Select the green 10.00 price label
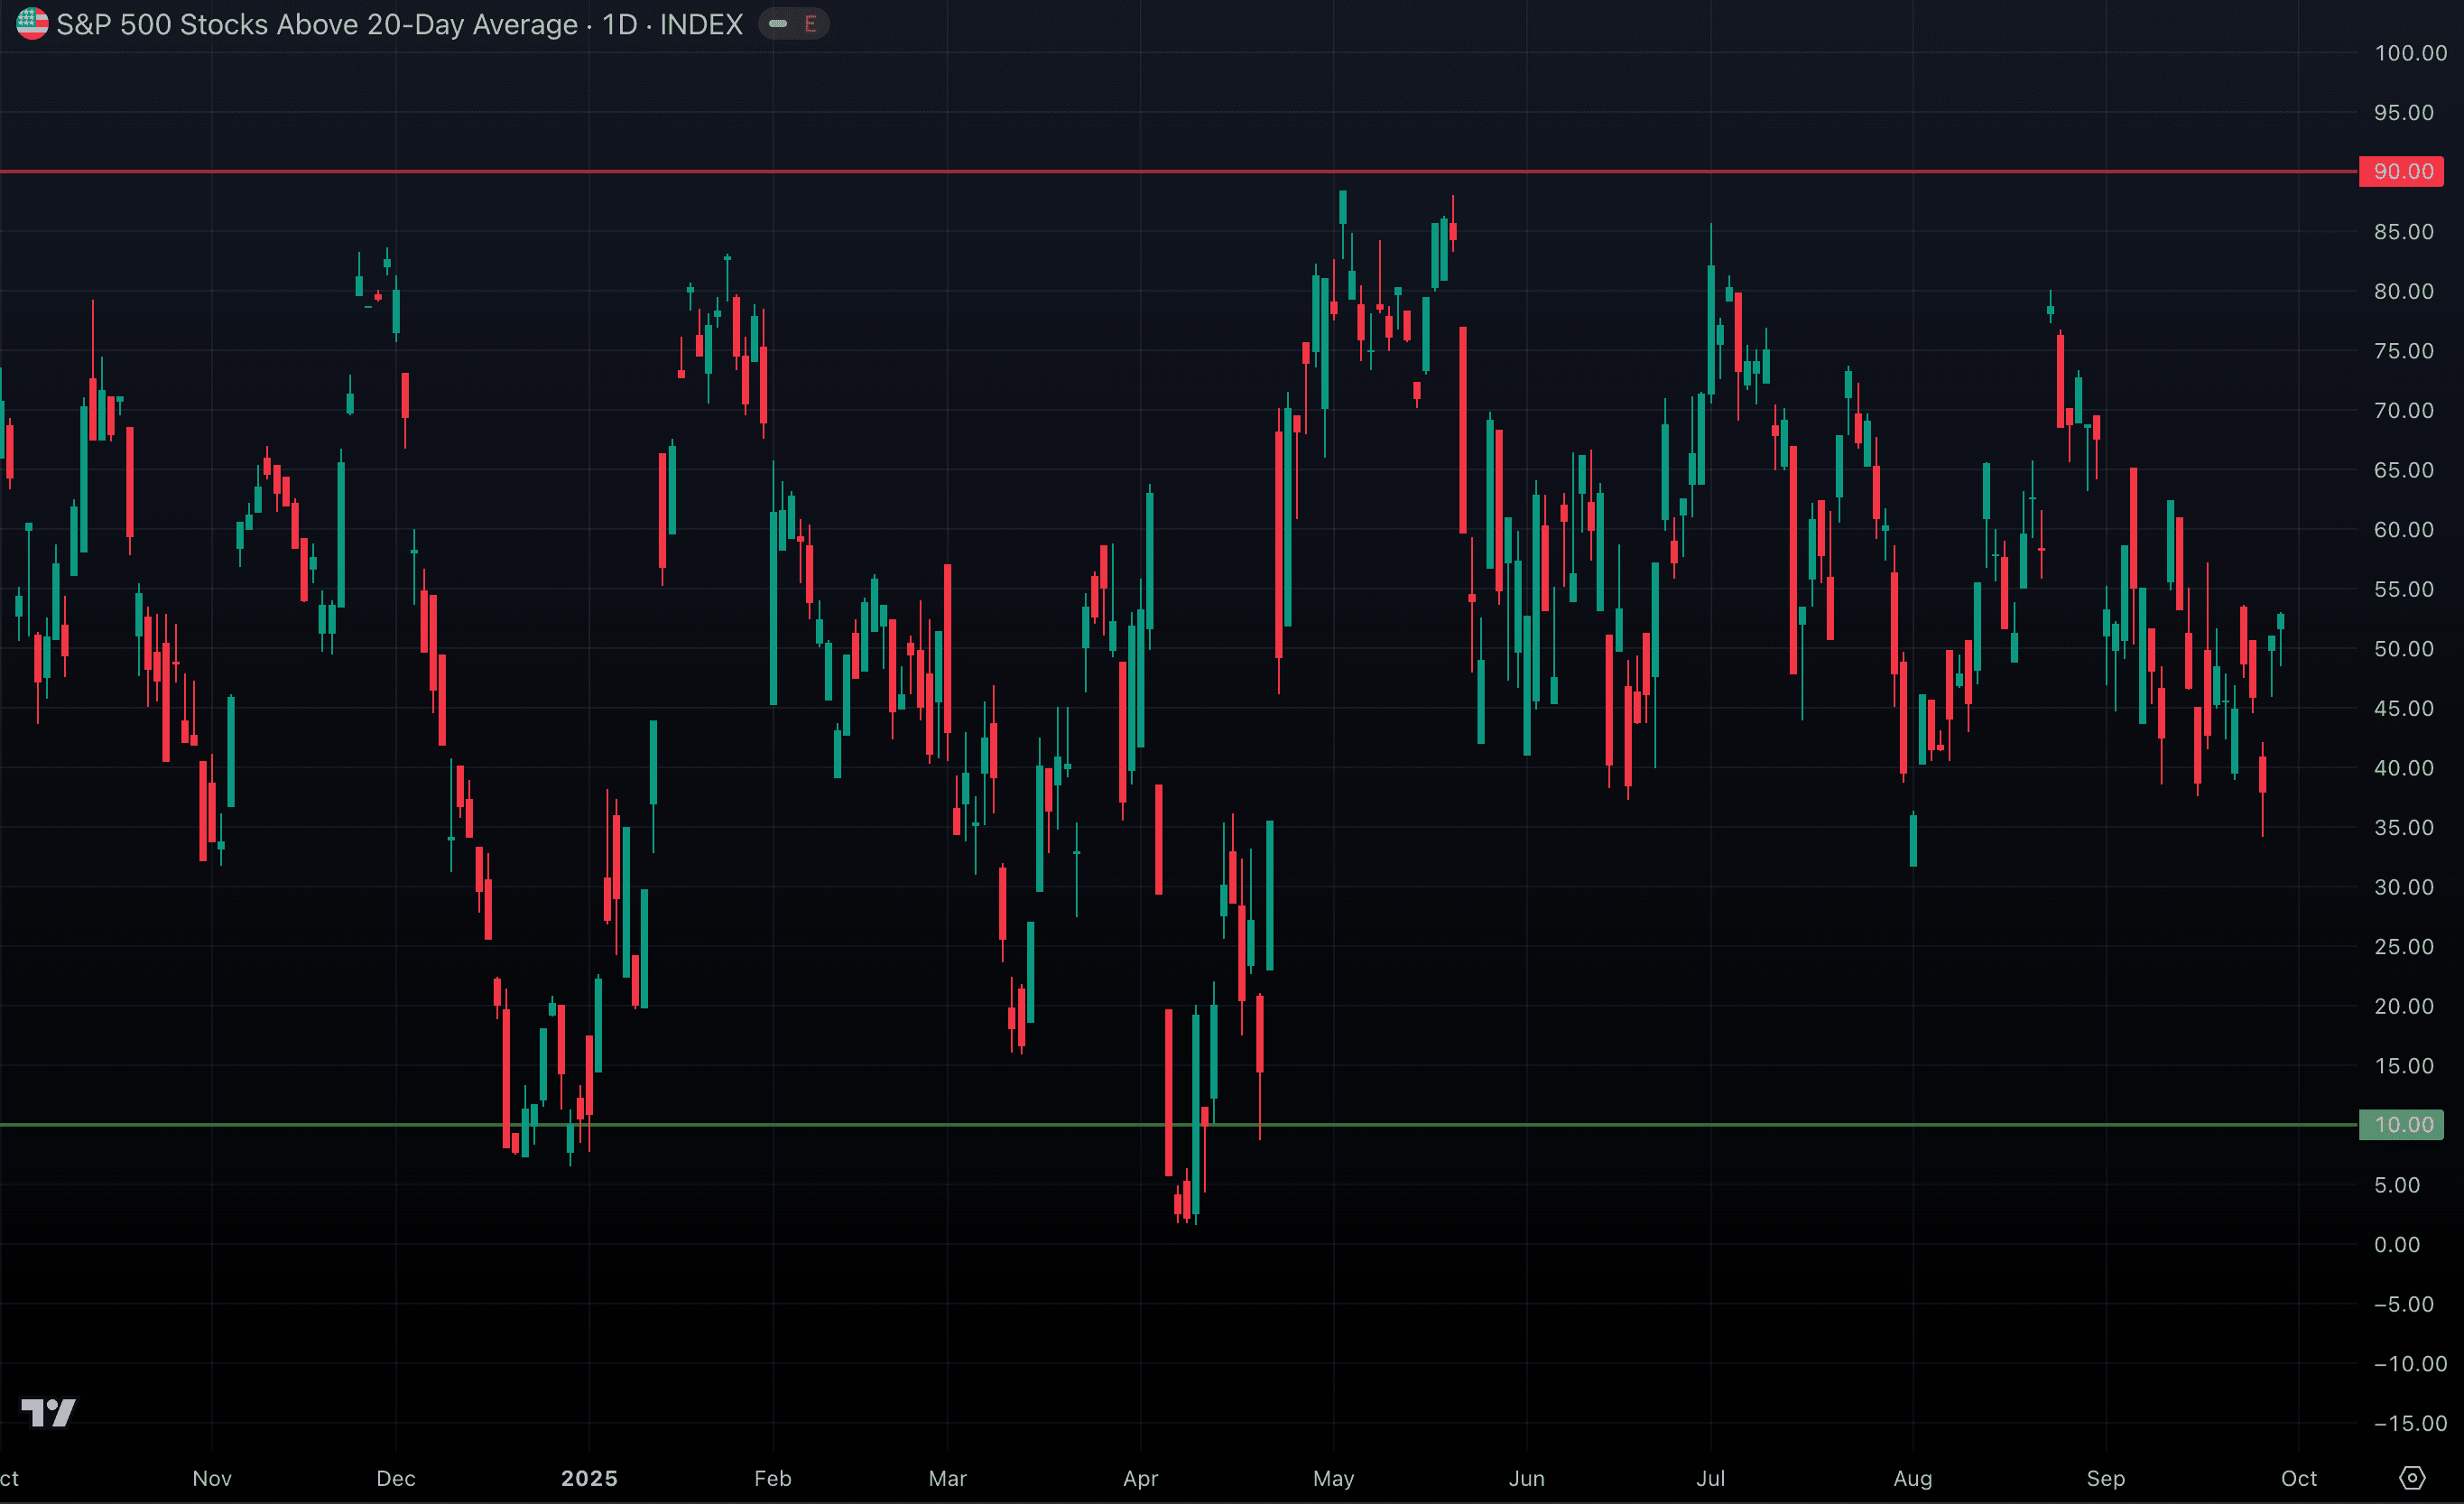 point(2401,1125)
